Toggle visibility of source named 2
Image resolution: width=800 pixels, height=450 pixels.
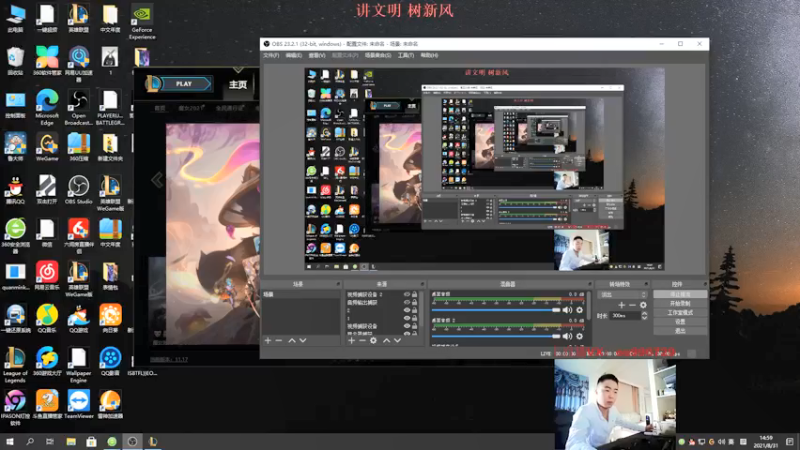407,310
